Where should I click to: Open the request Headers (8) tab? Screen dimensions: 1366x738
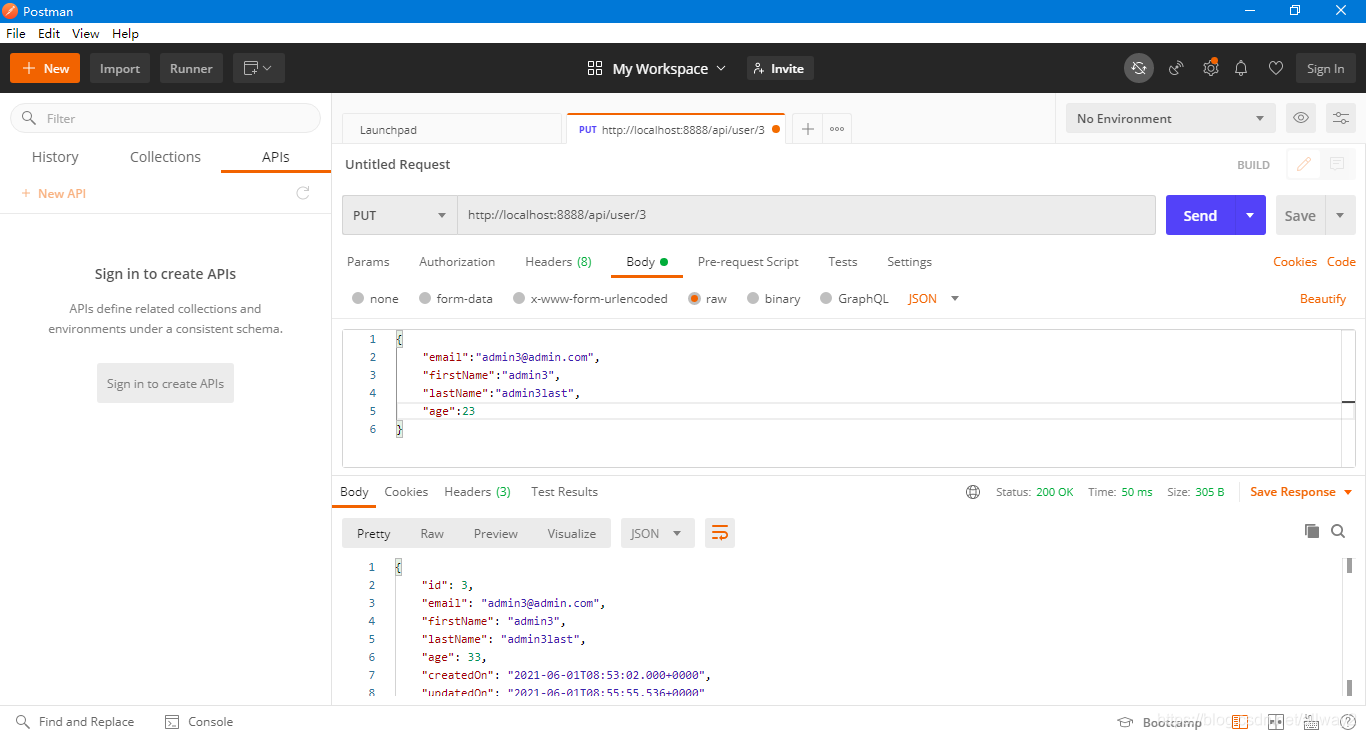558,262
